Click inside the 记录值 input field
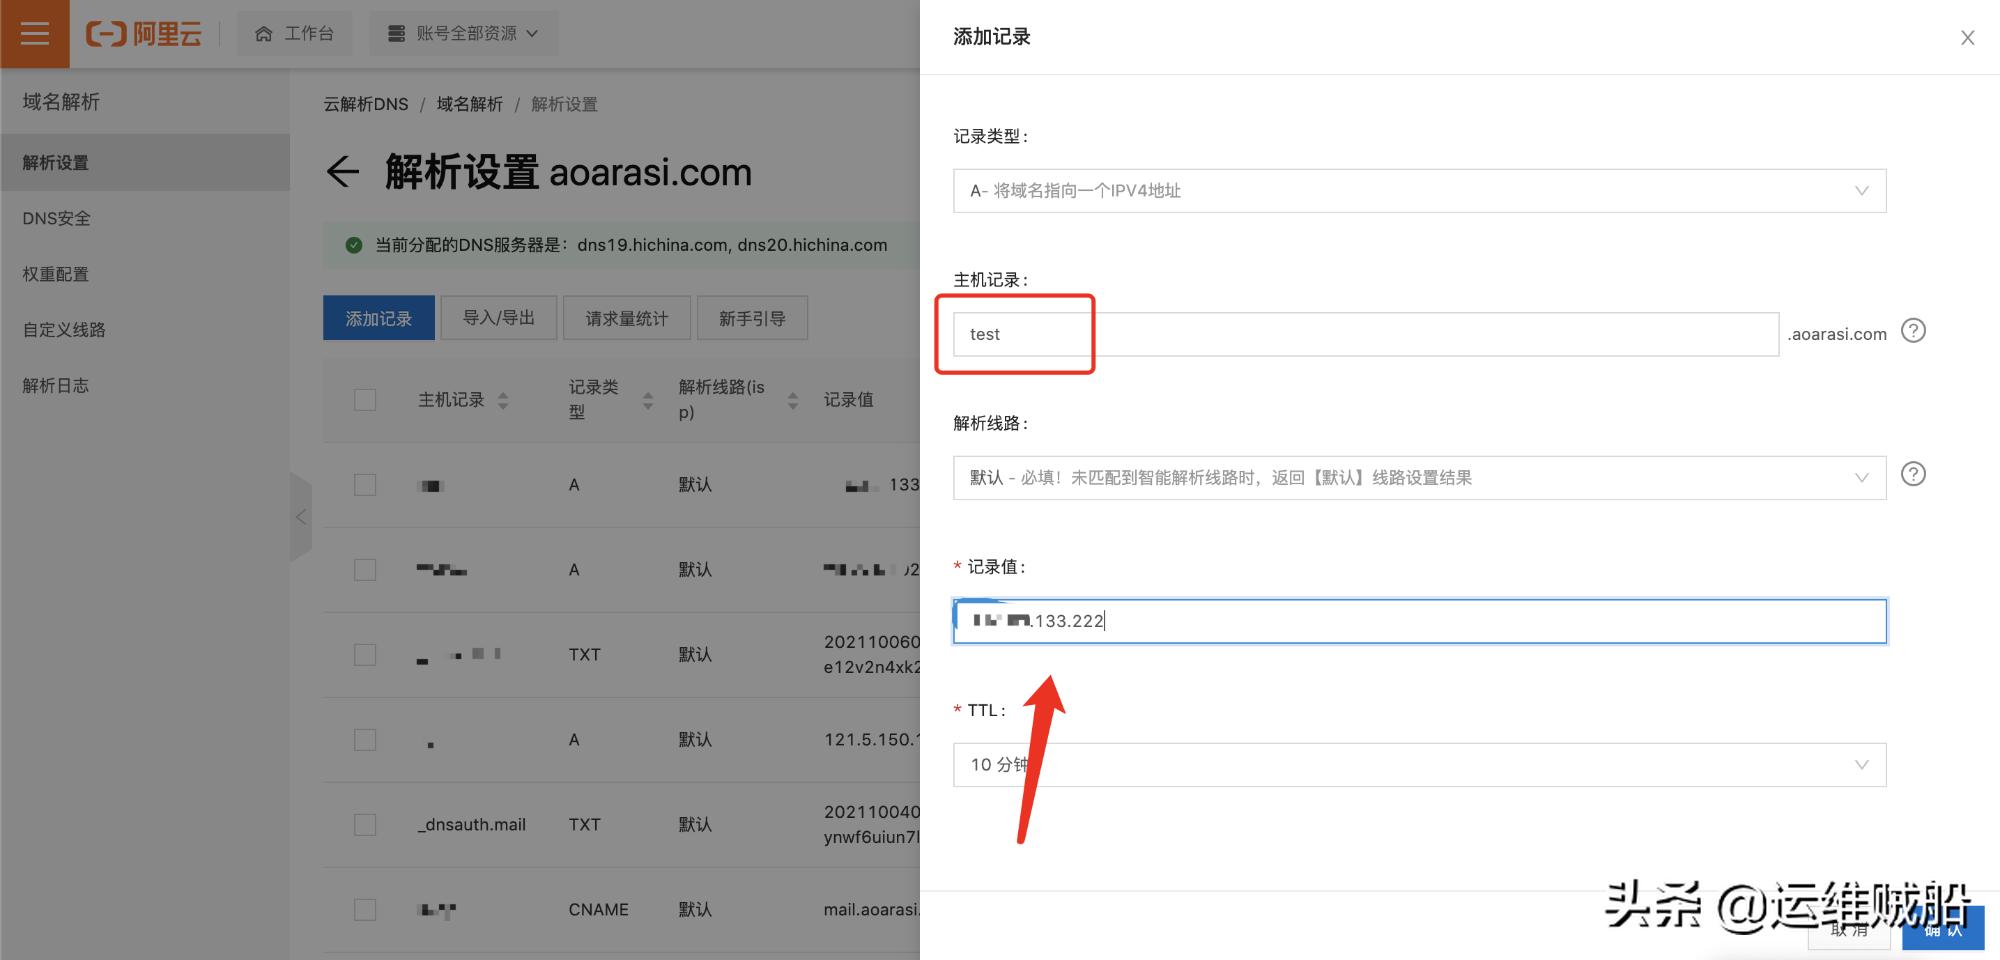Viewport: 2000px width, 960px height. click(x=1418, y=621)
